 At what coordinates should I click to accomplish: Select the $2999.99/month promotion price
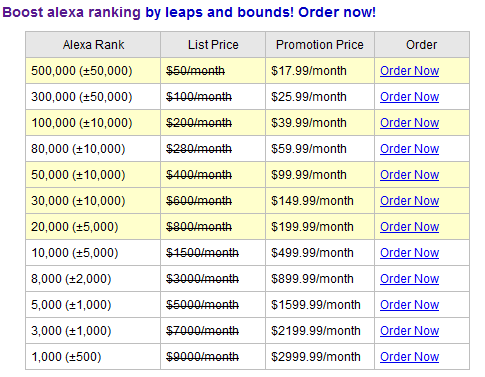316,357
